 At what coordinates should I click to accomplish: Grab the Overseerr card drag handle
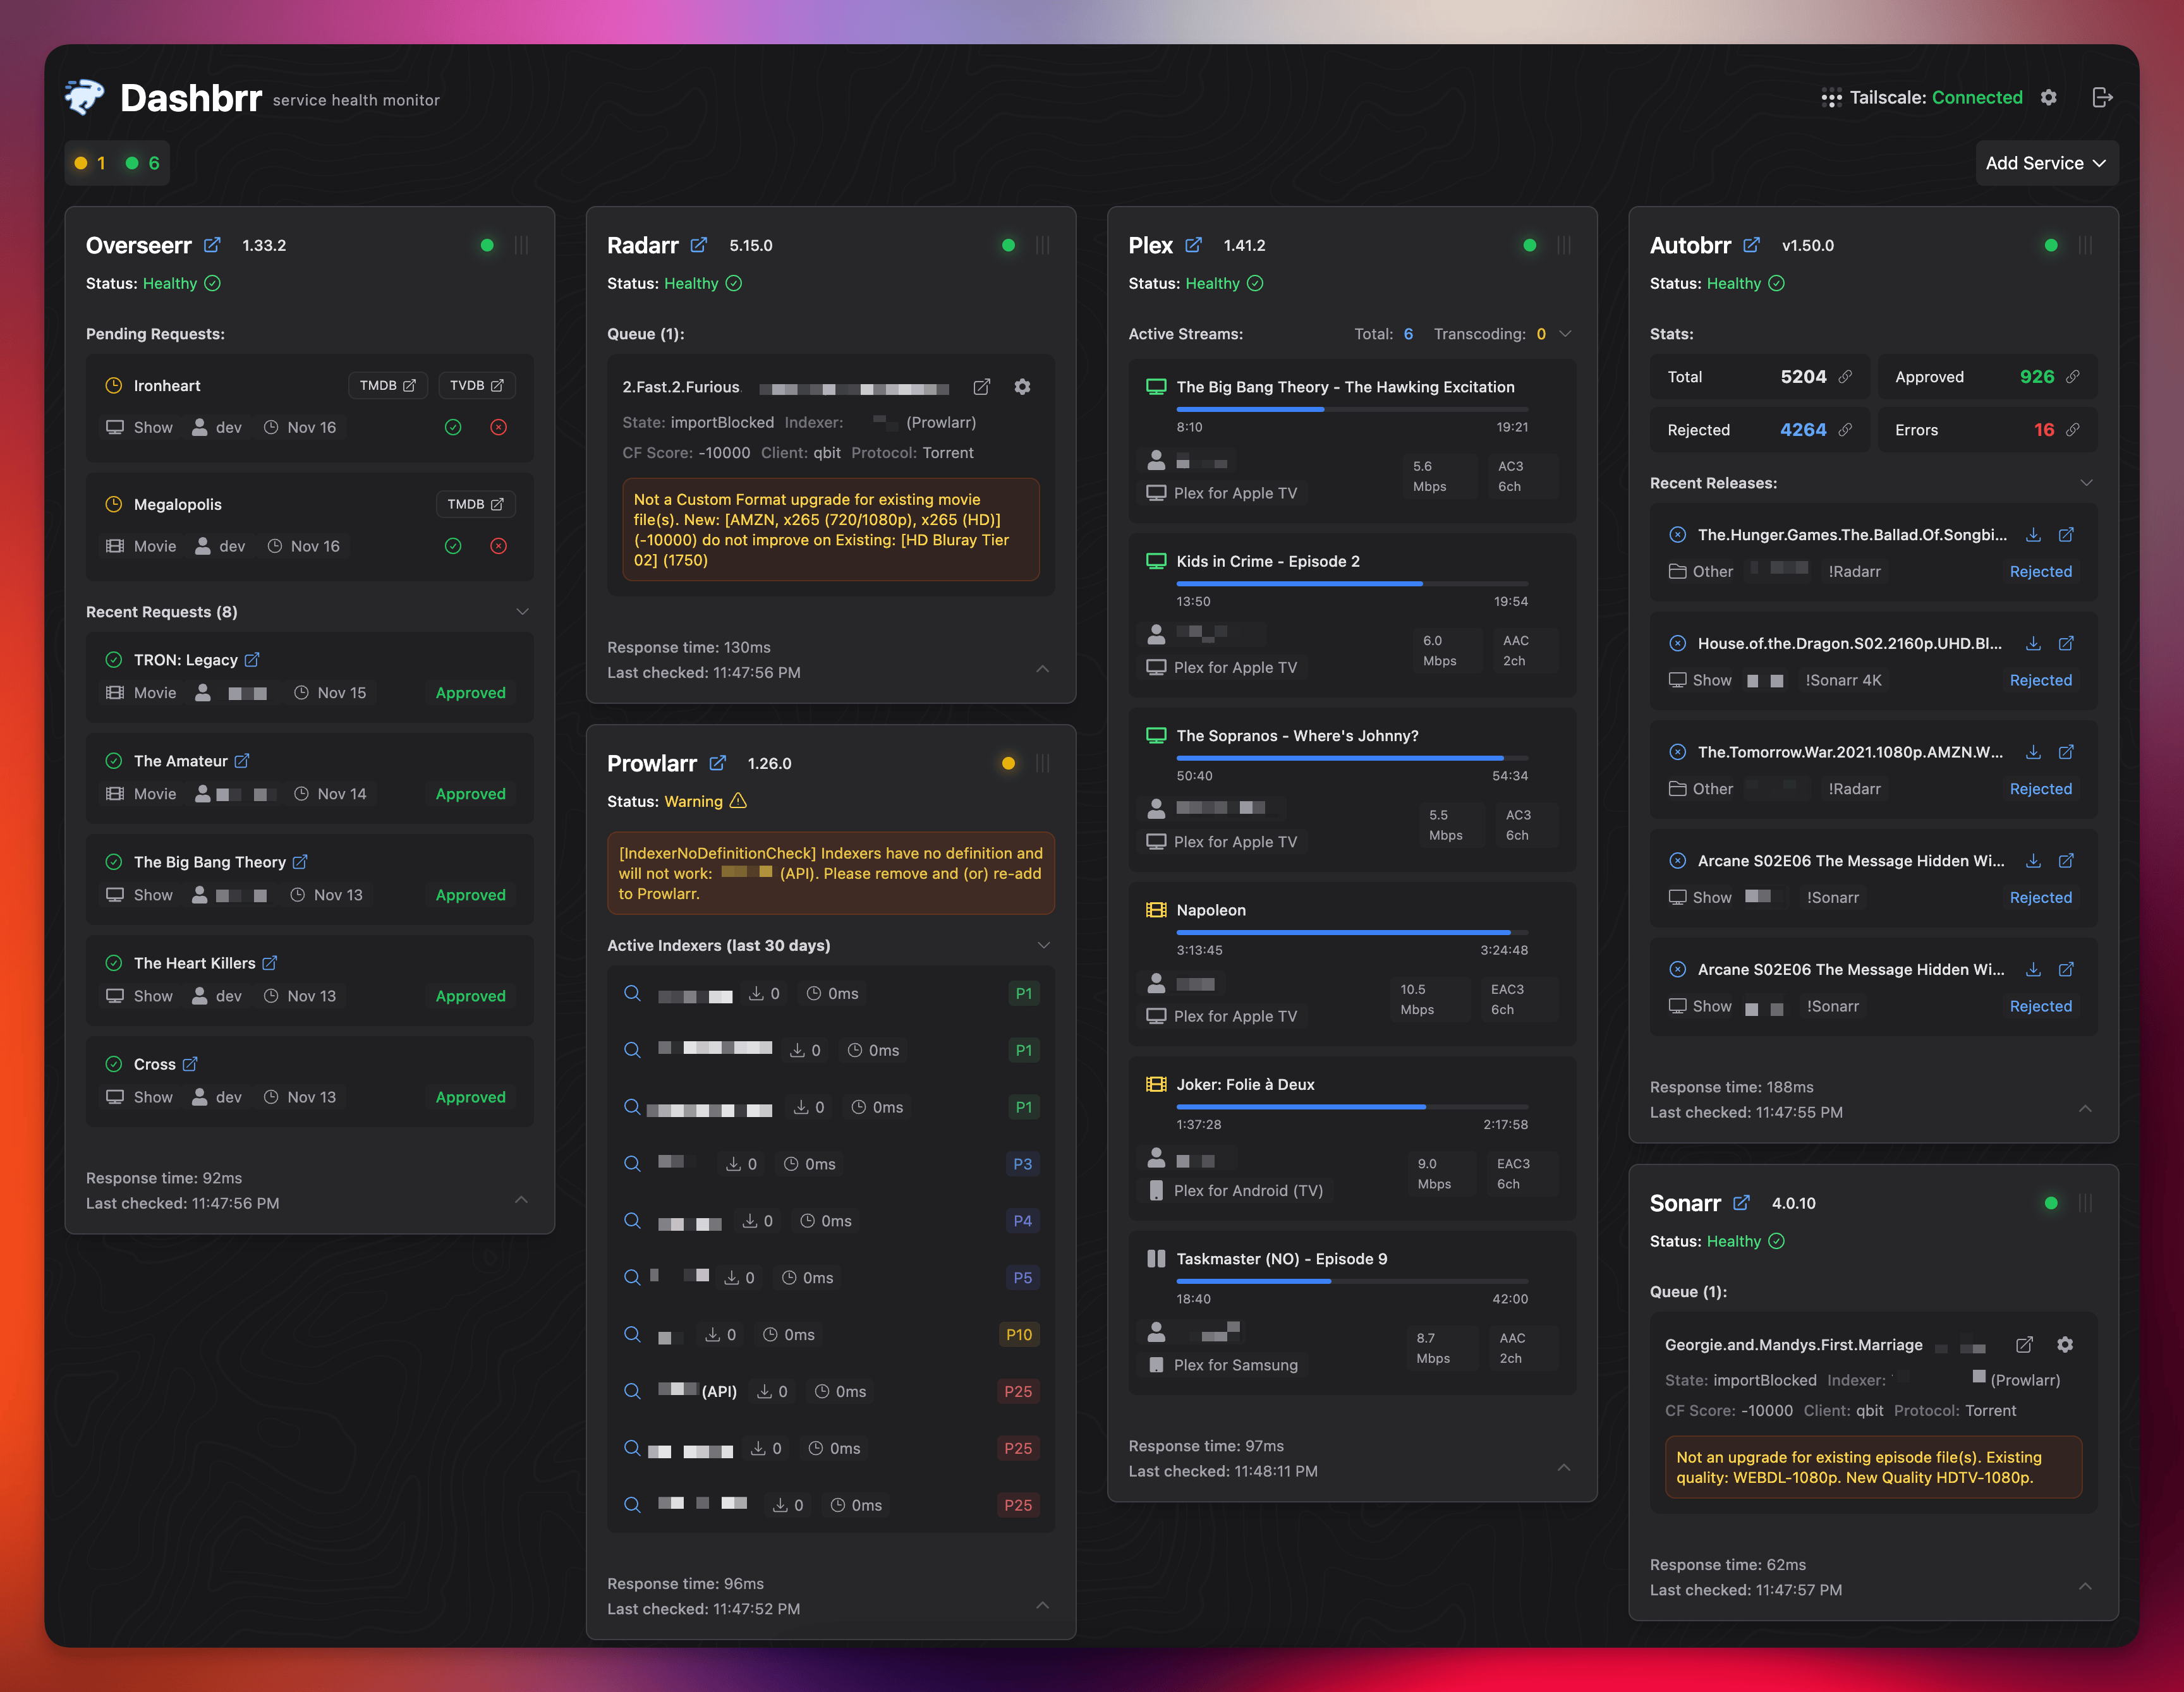pyautogui.click(x=521, y=245)
